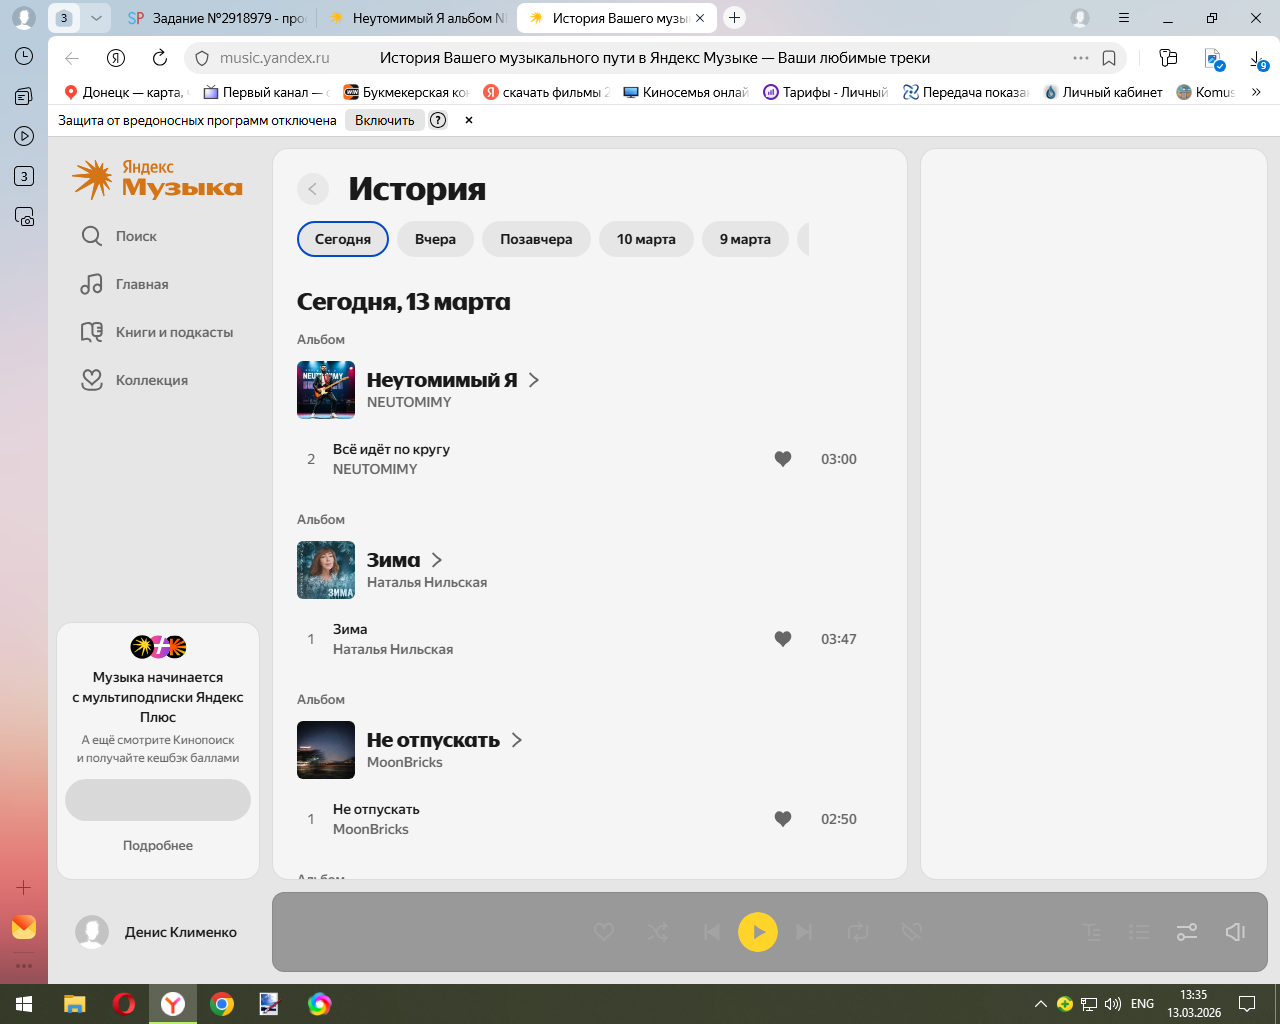Open screenshot tool in browser side panel

[x=24, y=216]
